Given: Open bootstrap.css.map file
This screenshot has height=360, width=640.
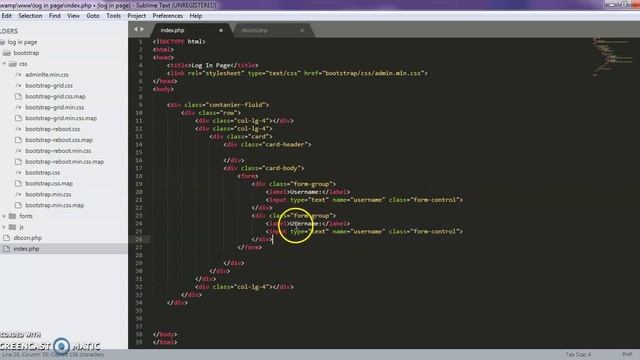Looking at the screenshot, I should 49,184.
